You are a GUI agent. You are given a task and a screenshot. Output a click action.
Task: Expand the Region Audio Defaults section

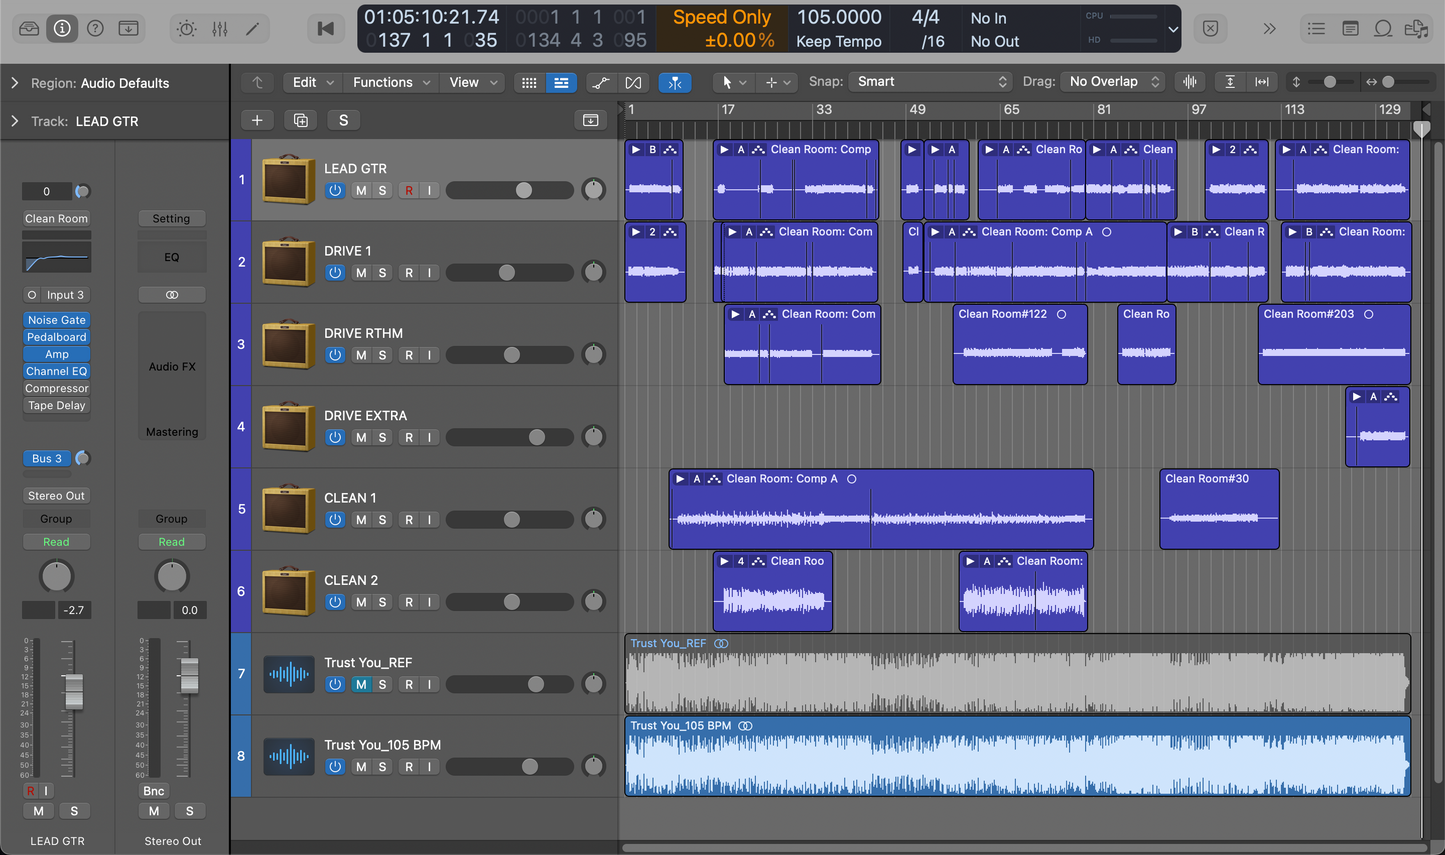point(15,83)
